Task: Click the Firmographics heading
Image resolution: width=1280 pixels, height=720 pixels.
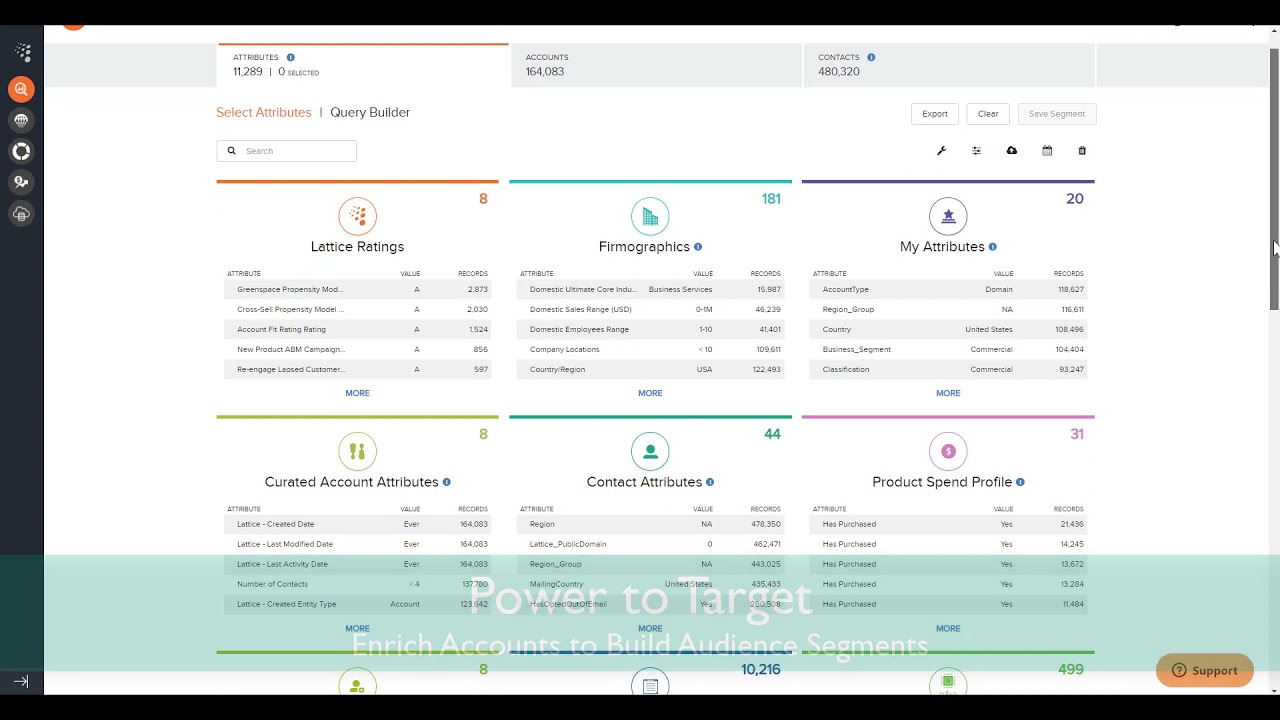Action: tap(644, 247)
